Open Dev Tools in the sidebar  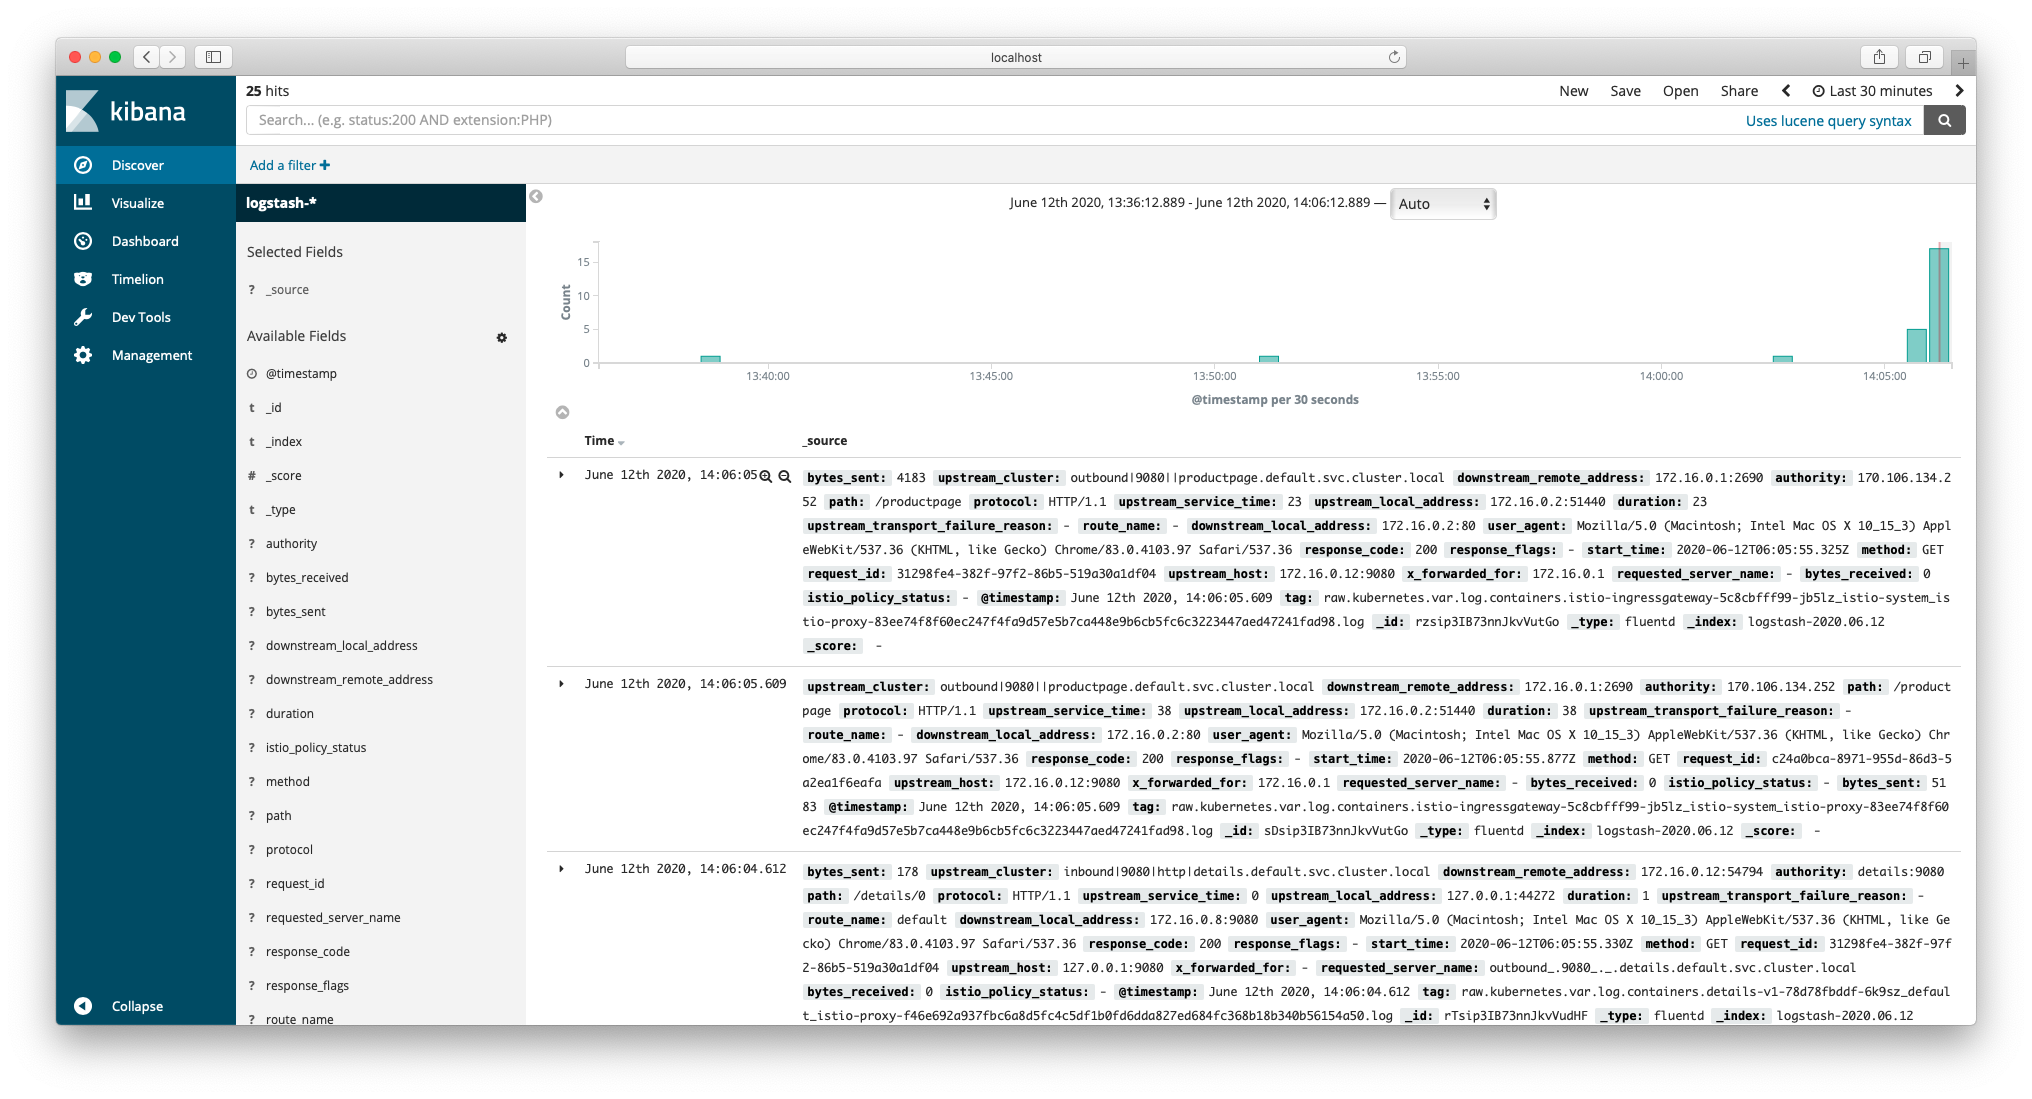[139, 316]
